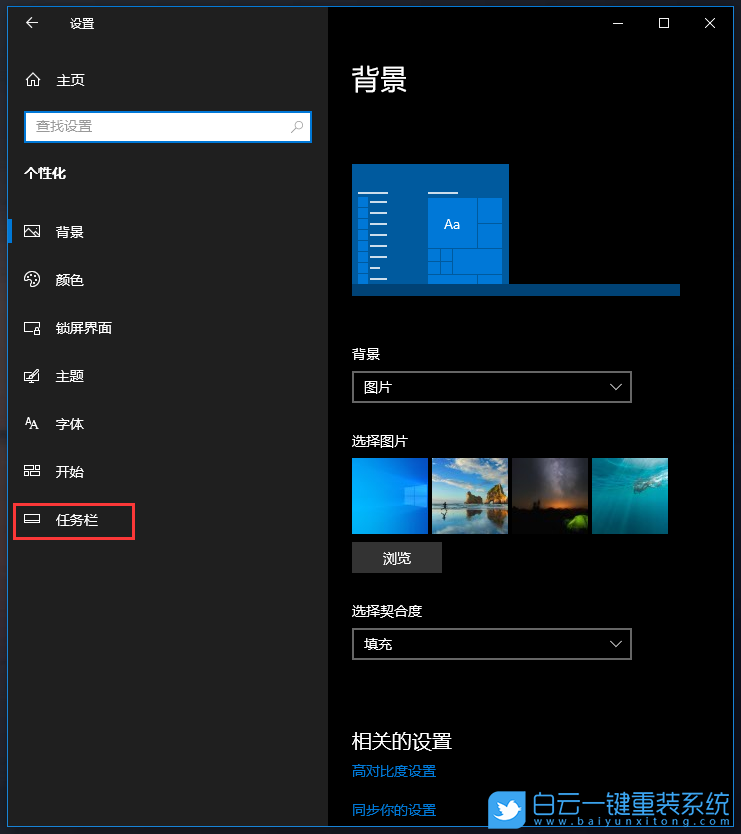Click the palette icon beside 颜色
Viewport: 741px width, 834px height.
coord(32,279)
